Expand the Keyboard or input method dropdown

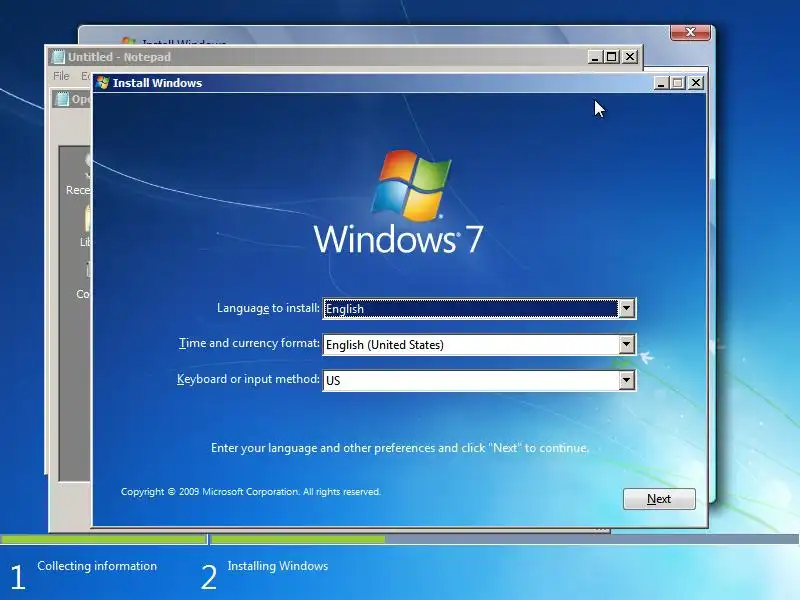coord(627,380)
